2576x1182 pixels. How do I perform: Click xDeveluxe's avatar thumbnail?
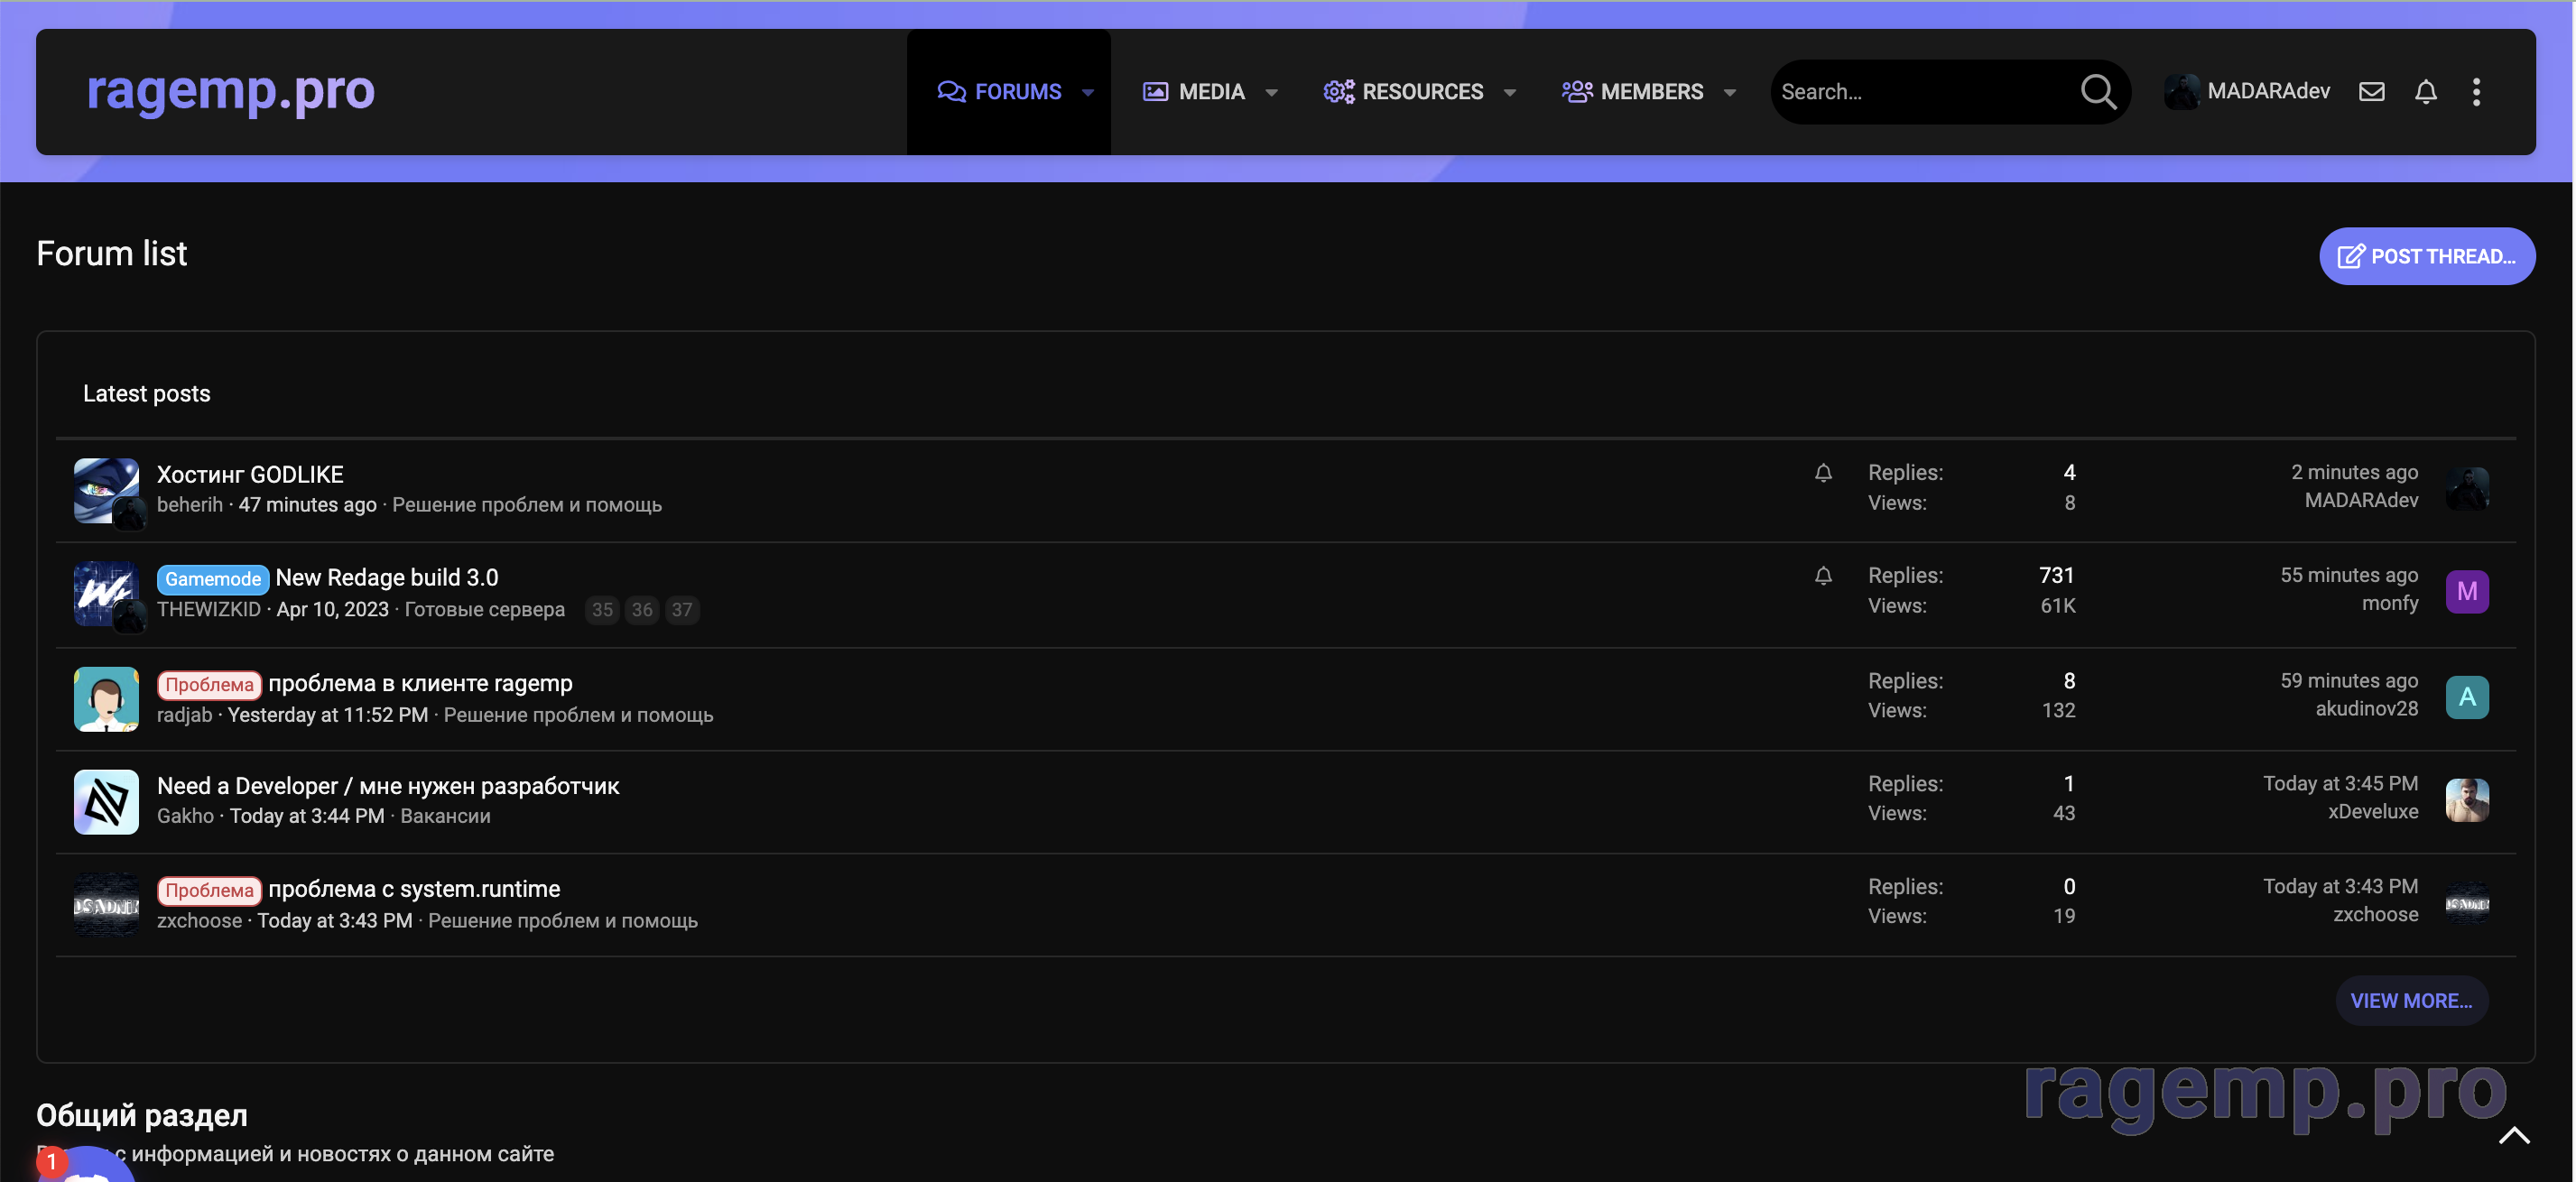click(2467, 800)
